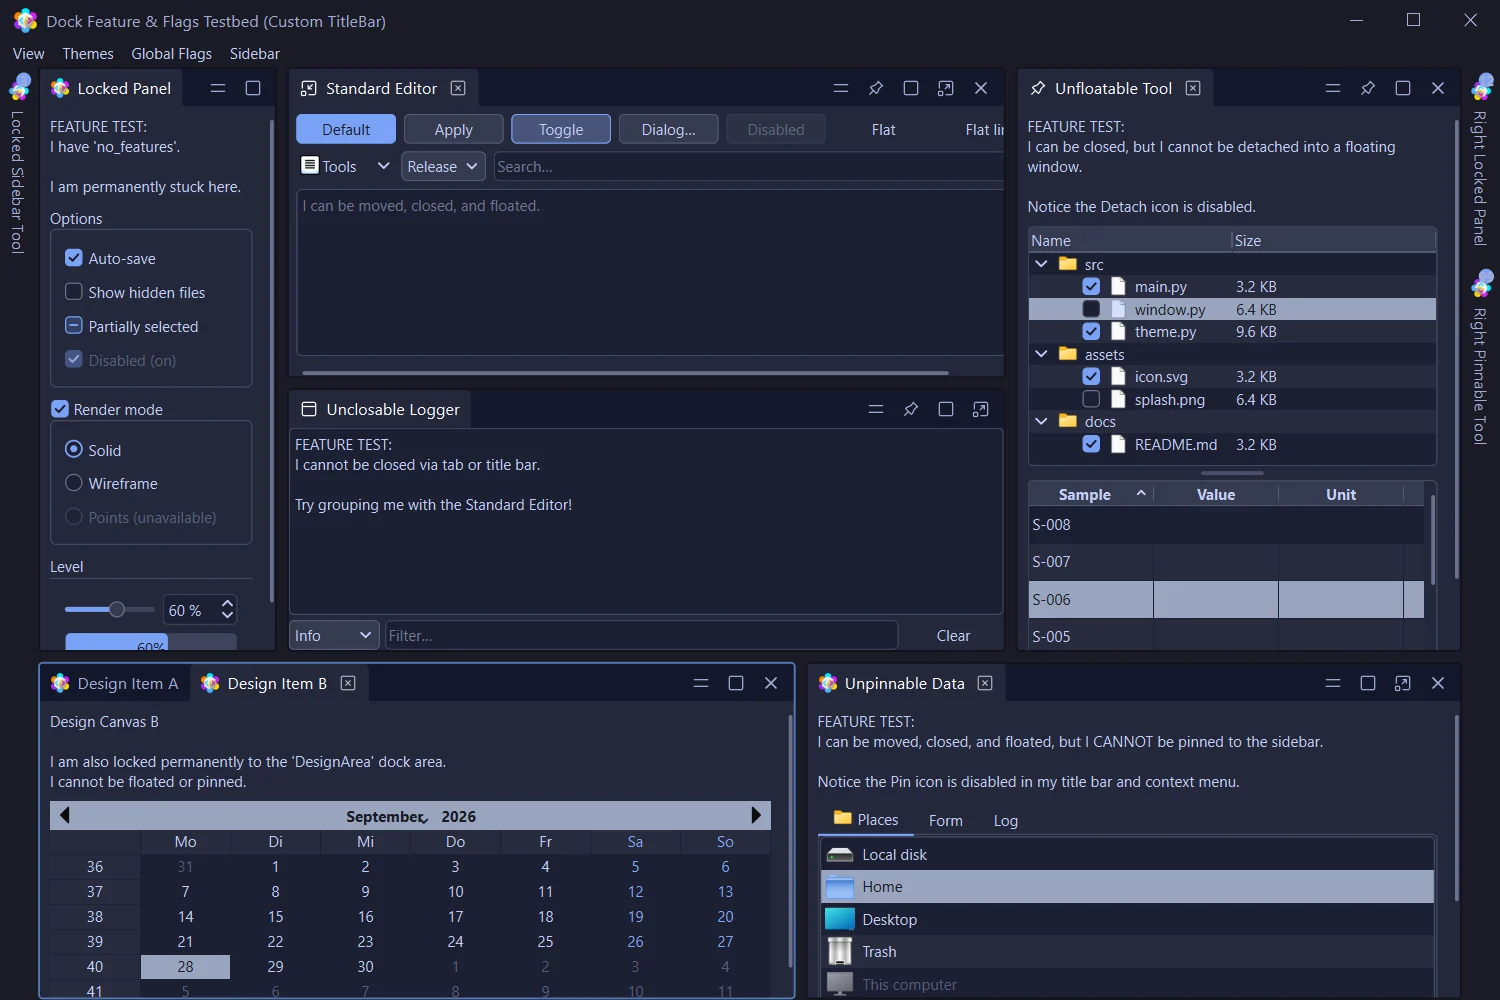1500x1000 pixels.
Task: Open the September month selector in calendar
Action: coord(386,816)
